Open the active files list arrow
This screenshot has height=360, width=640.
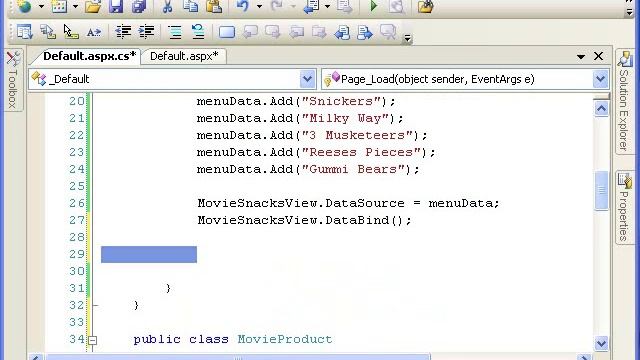(581, 56)
